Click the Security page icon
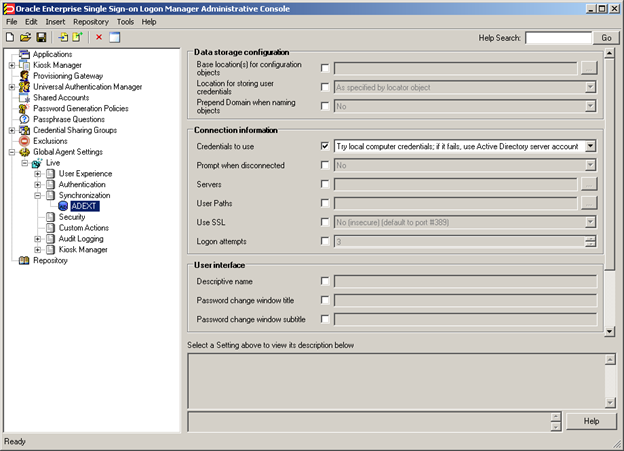Viewport: 624px width, 451px height. [50, 217]
